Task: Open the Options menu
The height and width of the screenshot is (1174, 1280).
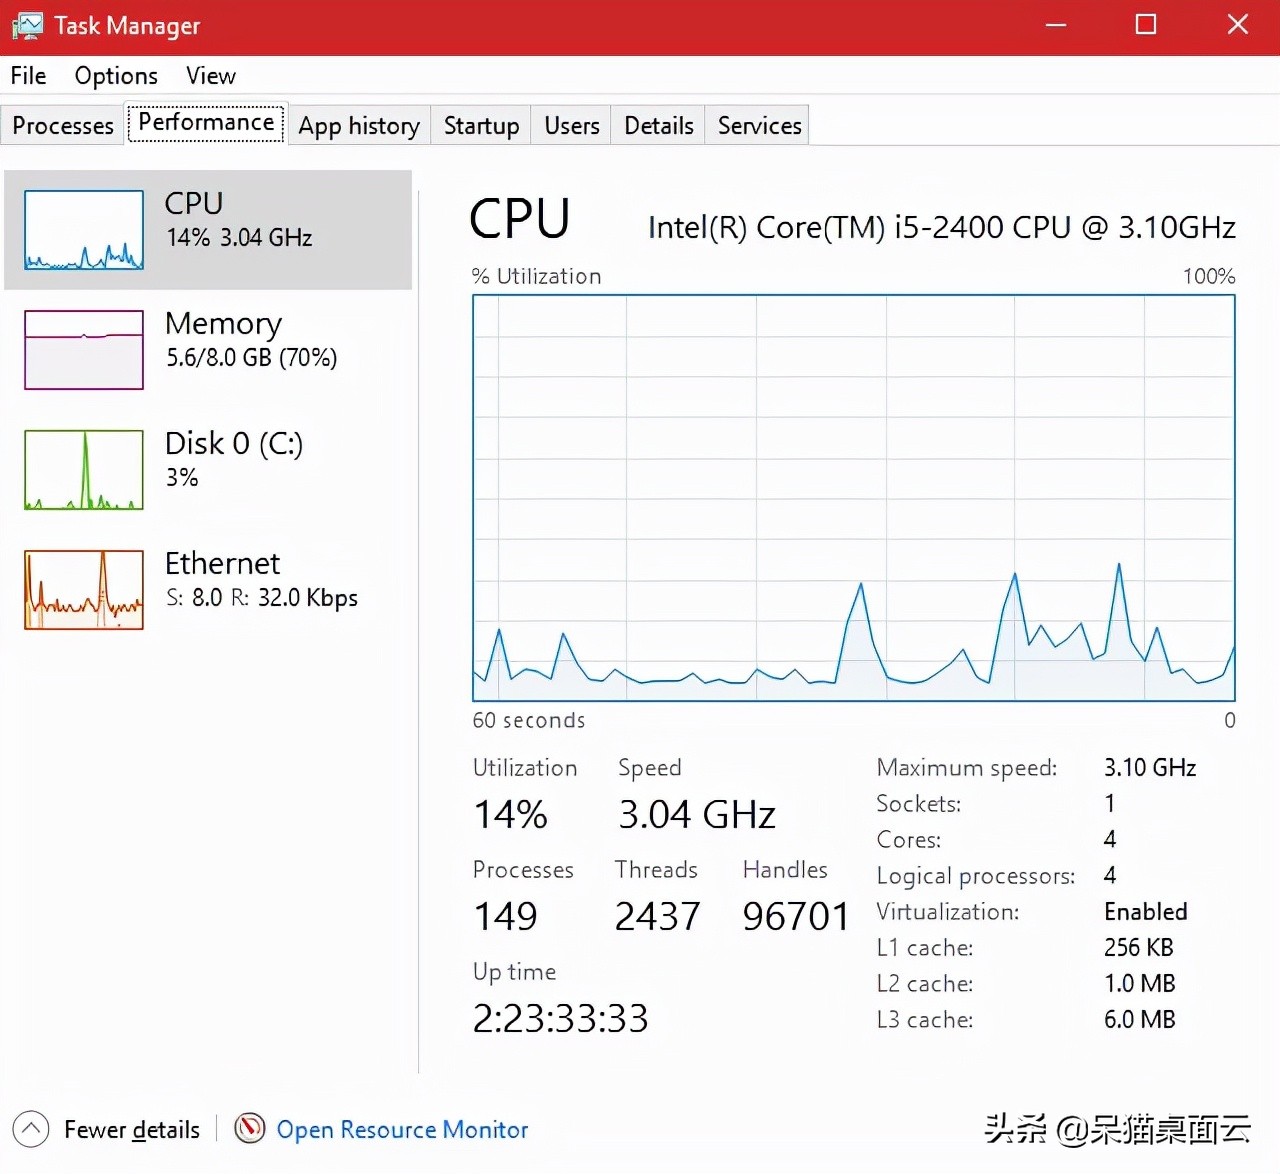Action: point(116,76)
